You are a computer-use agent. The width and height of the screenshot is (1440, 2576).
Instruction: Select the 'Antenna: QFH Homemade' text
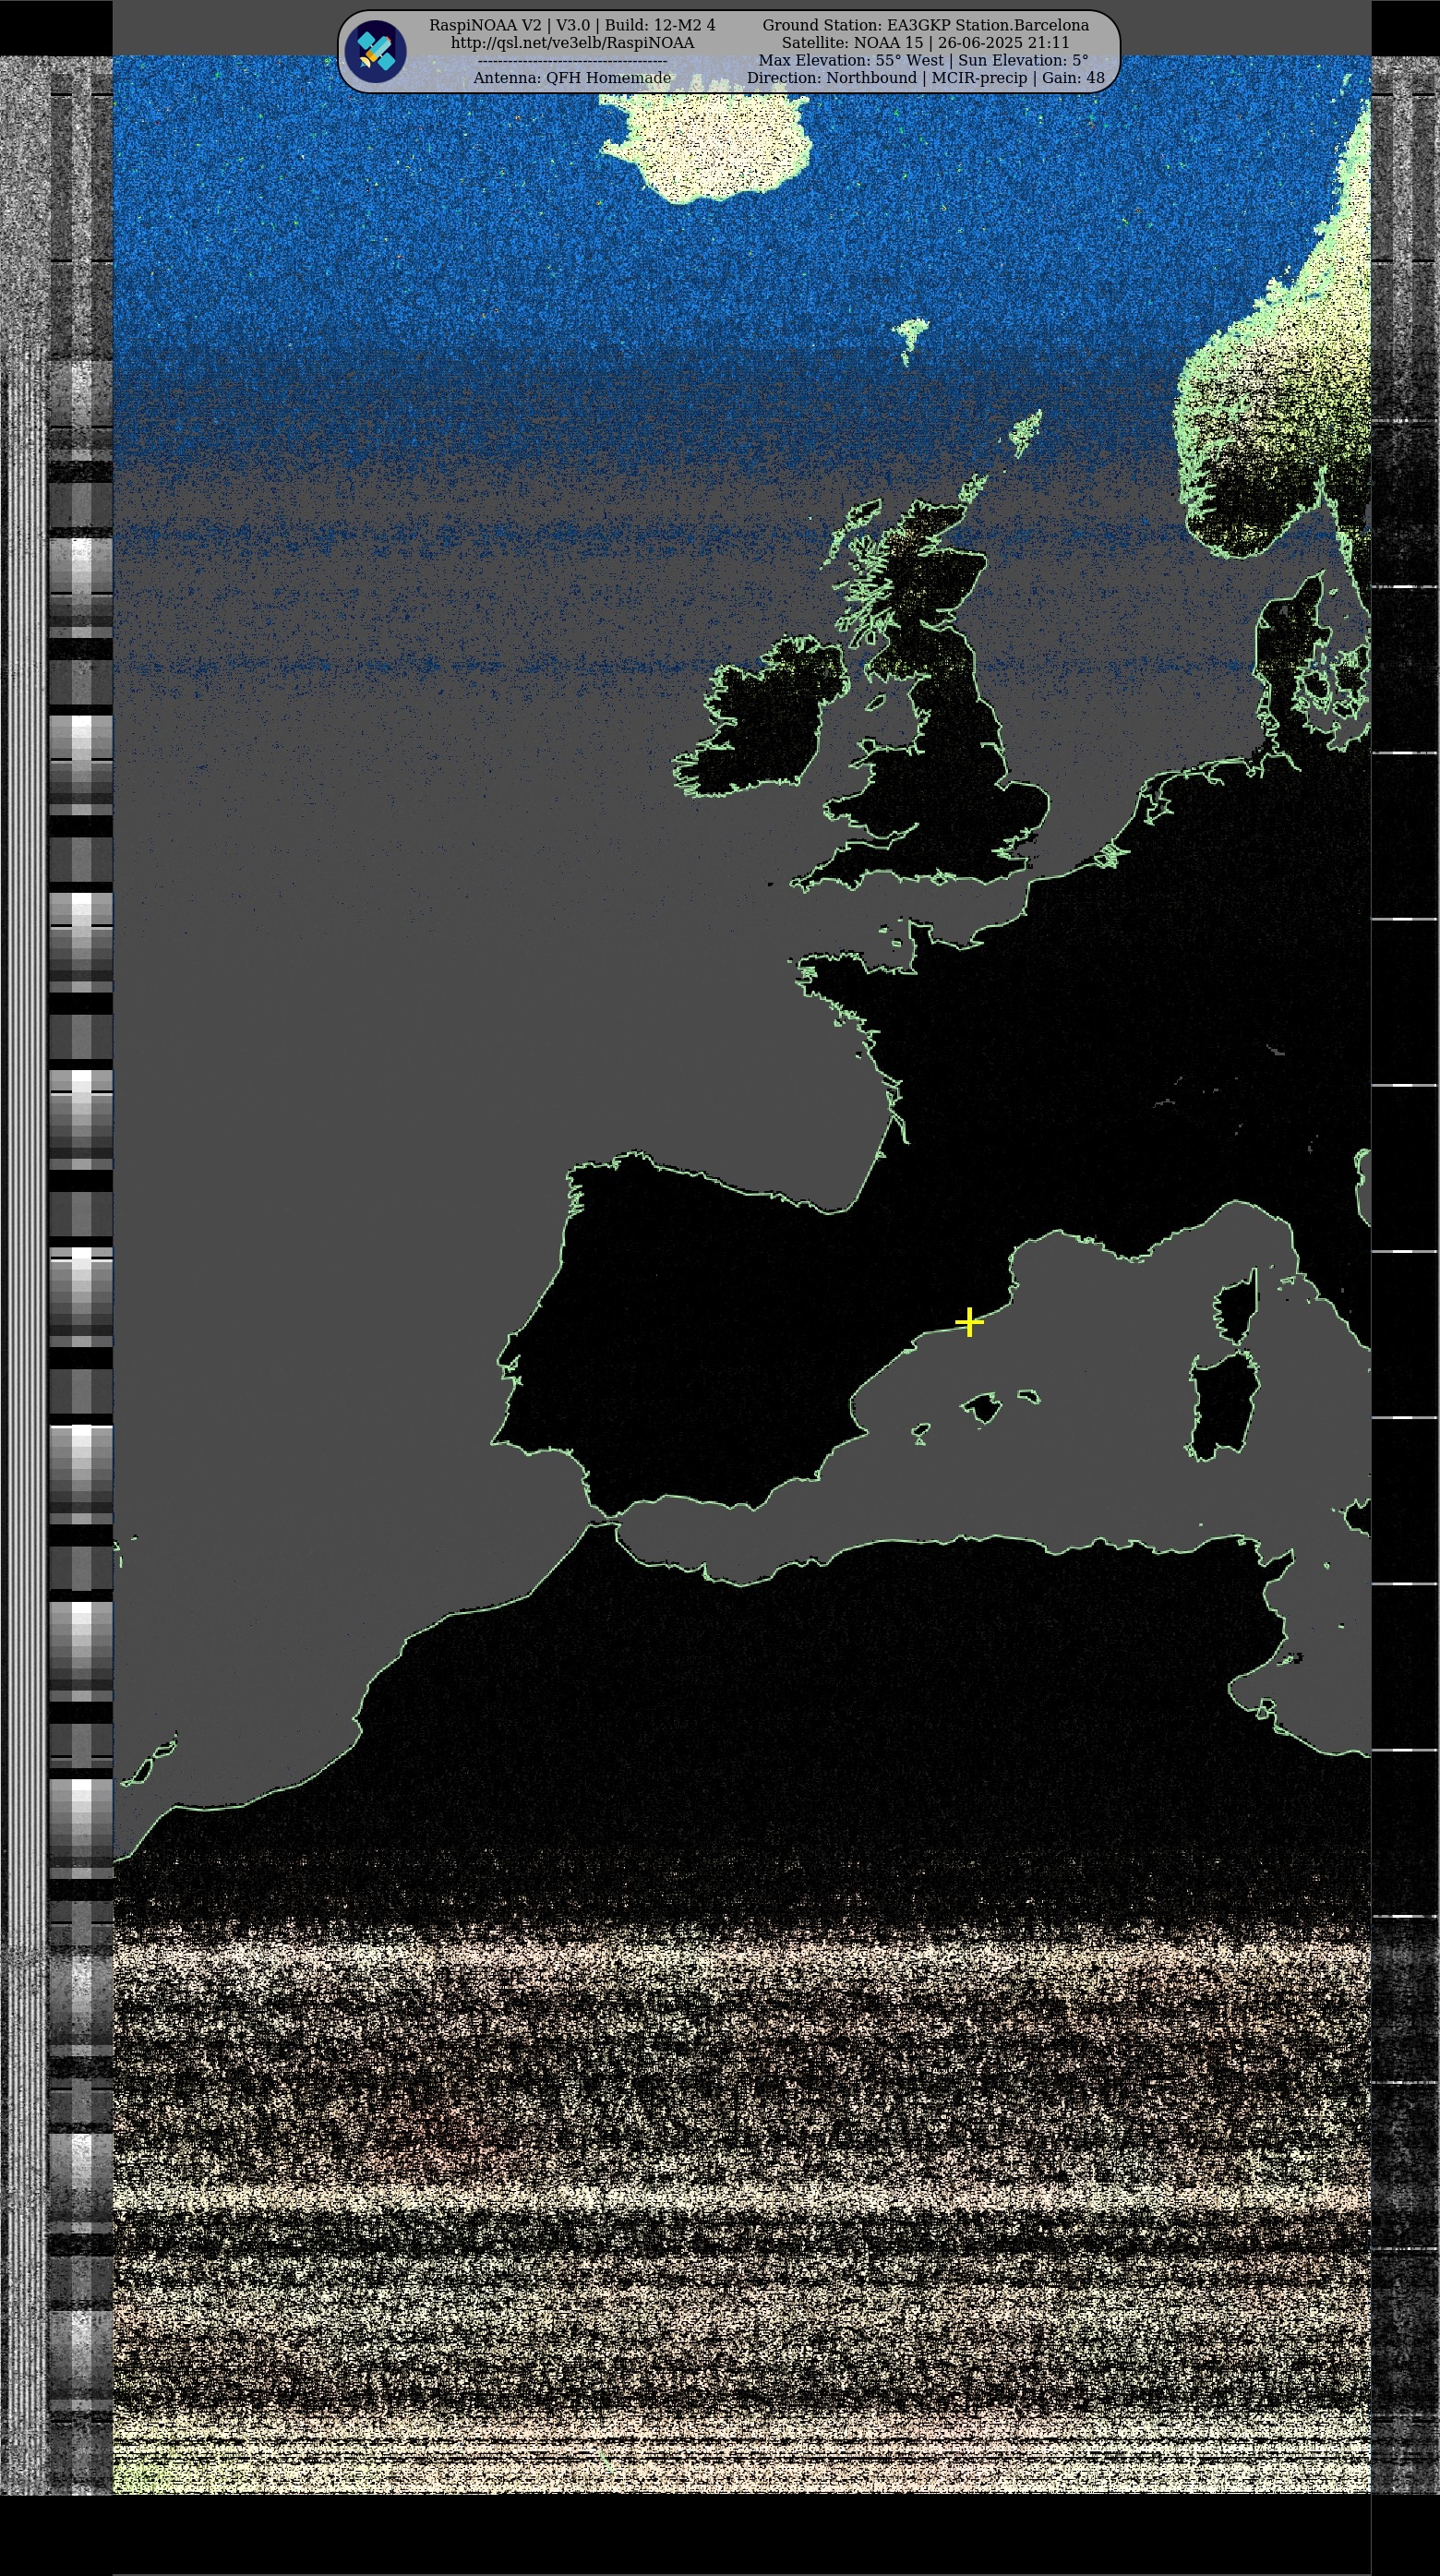[572, 78]
